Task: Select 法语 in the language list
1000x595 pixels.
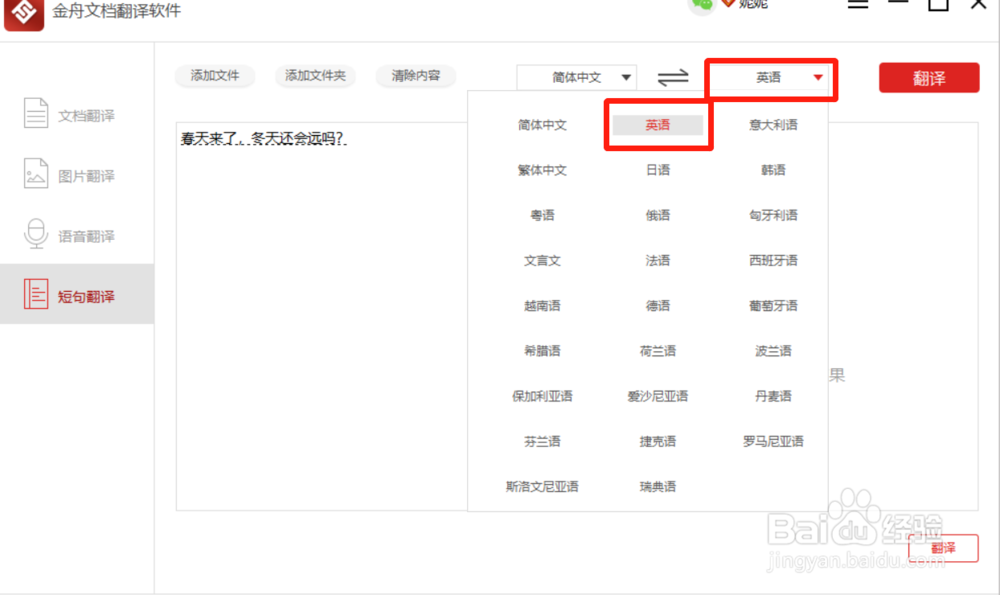Action: (658, 261)
